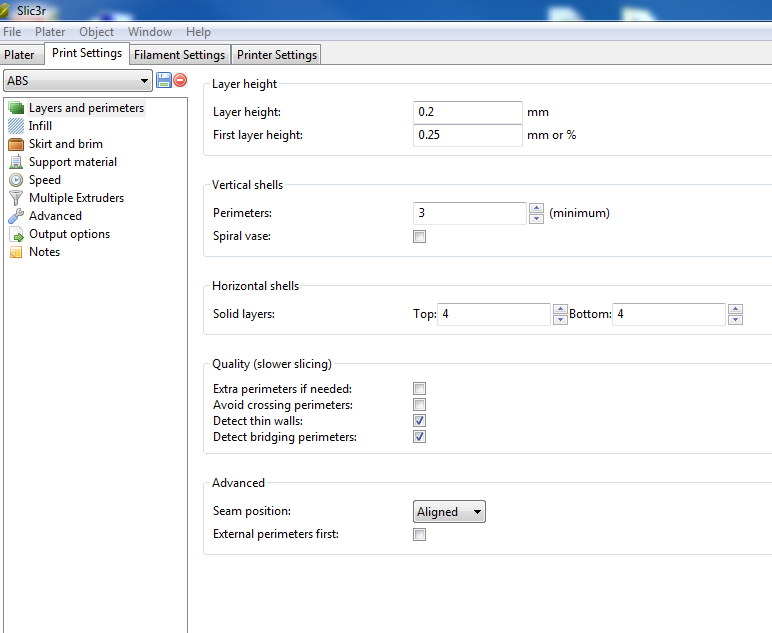Click the red delete preset icon

[180, 80]
